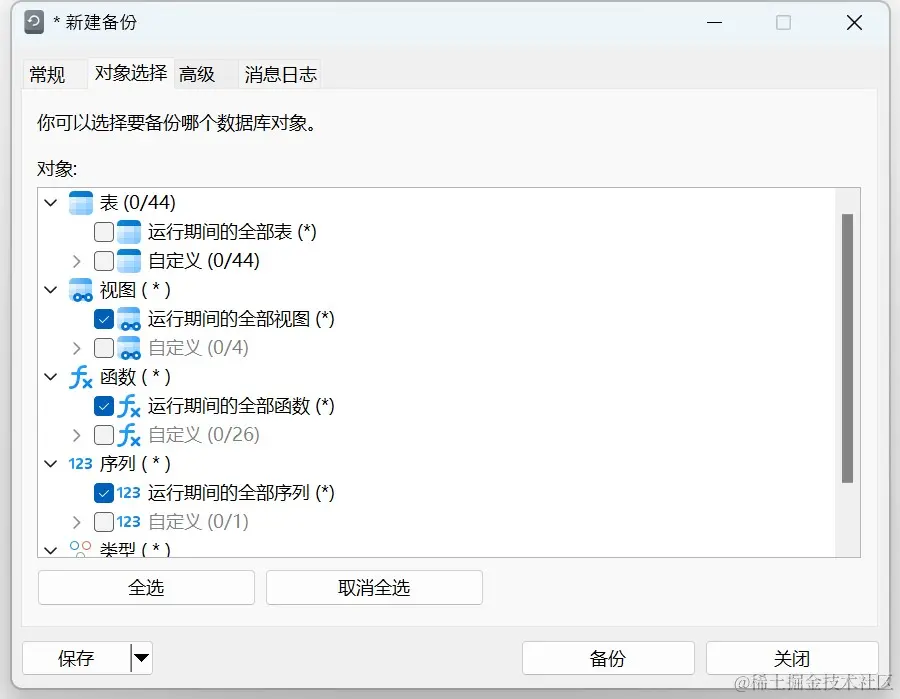Image resolution: width=900 pixels, height=699 pixels.
Task: Expand the 自定义 (0/26) functions node
Action: point(76,435)
